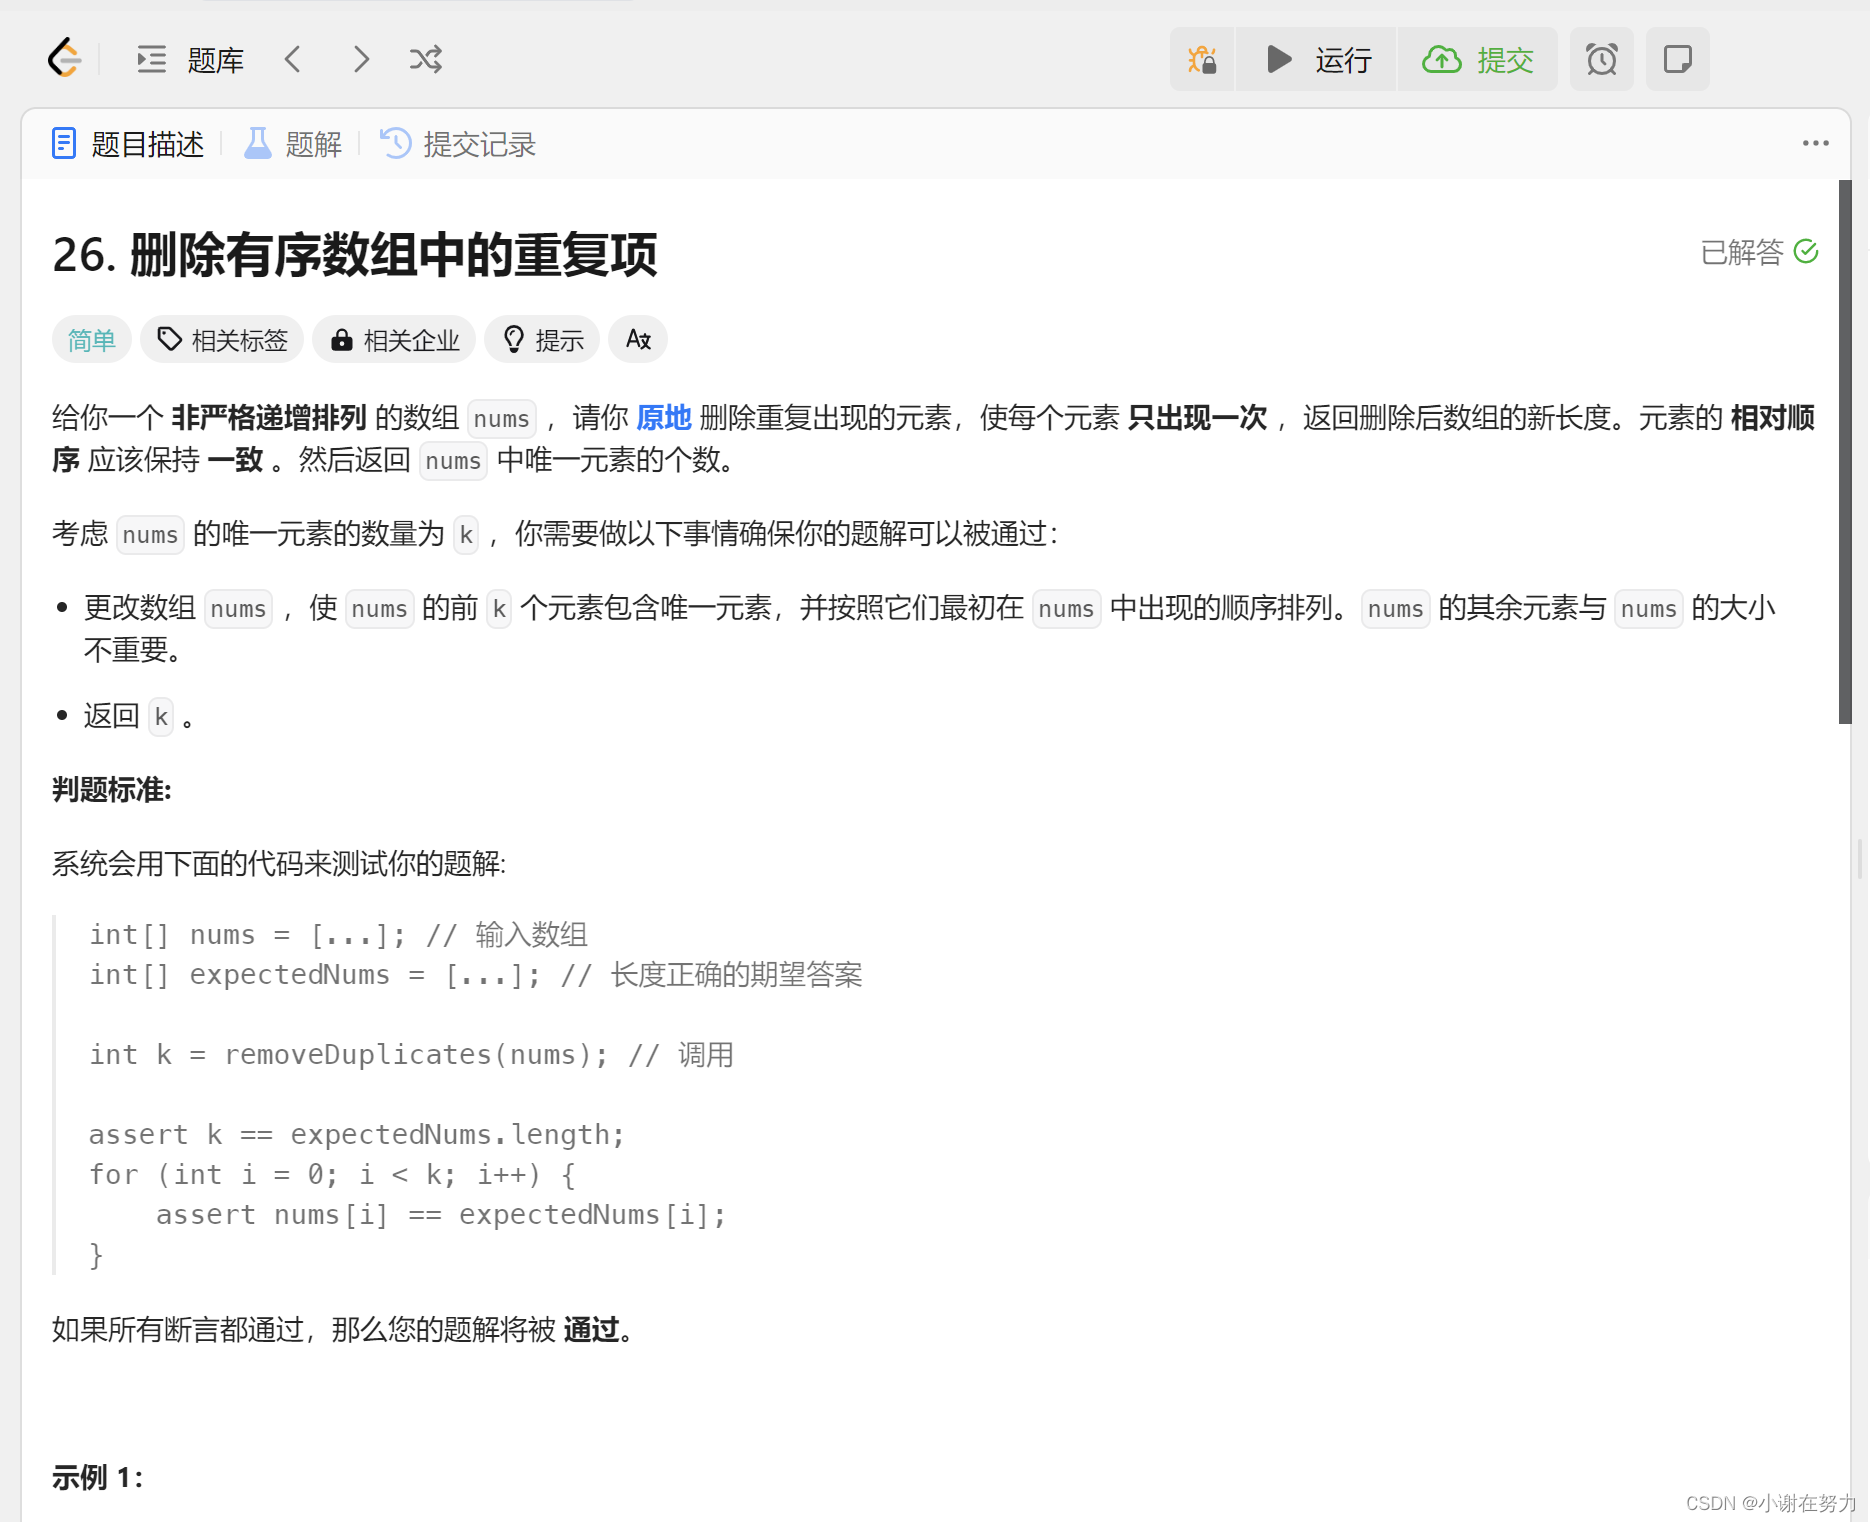Expand 相关标签 related tags
Image resolution: width=1870 pixels, height=1522 pixels.
(x=222, y=340)
